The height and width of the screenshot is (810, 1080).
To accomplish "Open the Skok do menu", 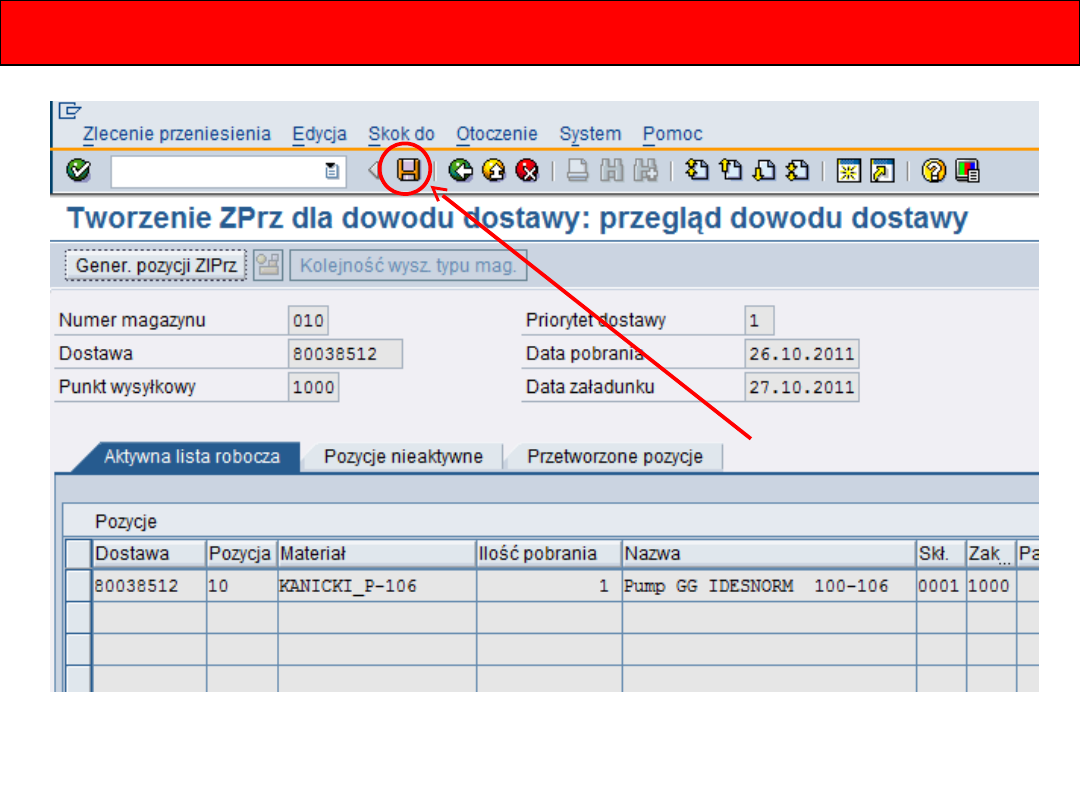I will (401, 134).
